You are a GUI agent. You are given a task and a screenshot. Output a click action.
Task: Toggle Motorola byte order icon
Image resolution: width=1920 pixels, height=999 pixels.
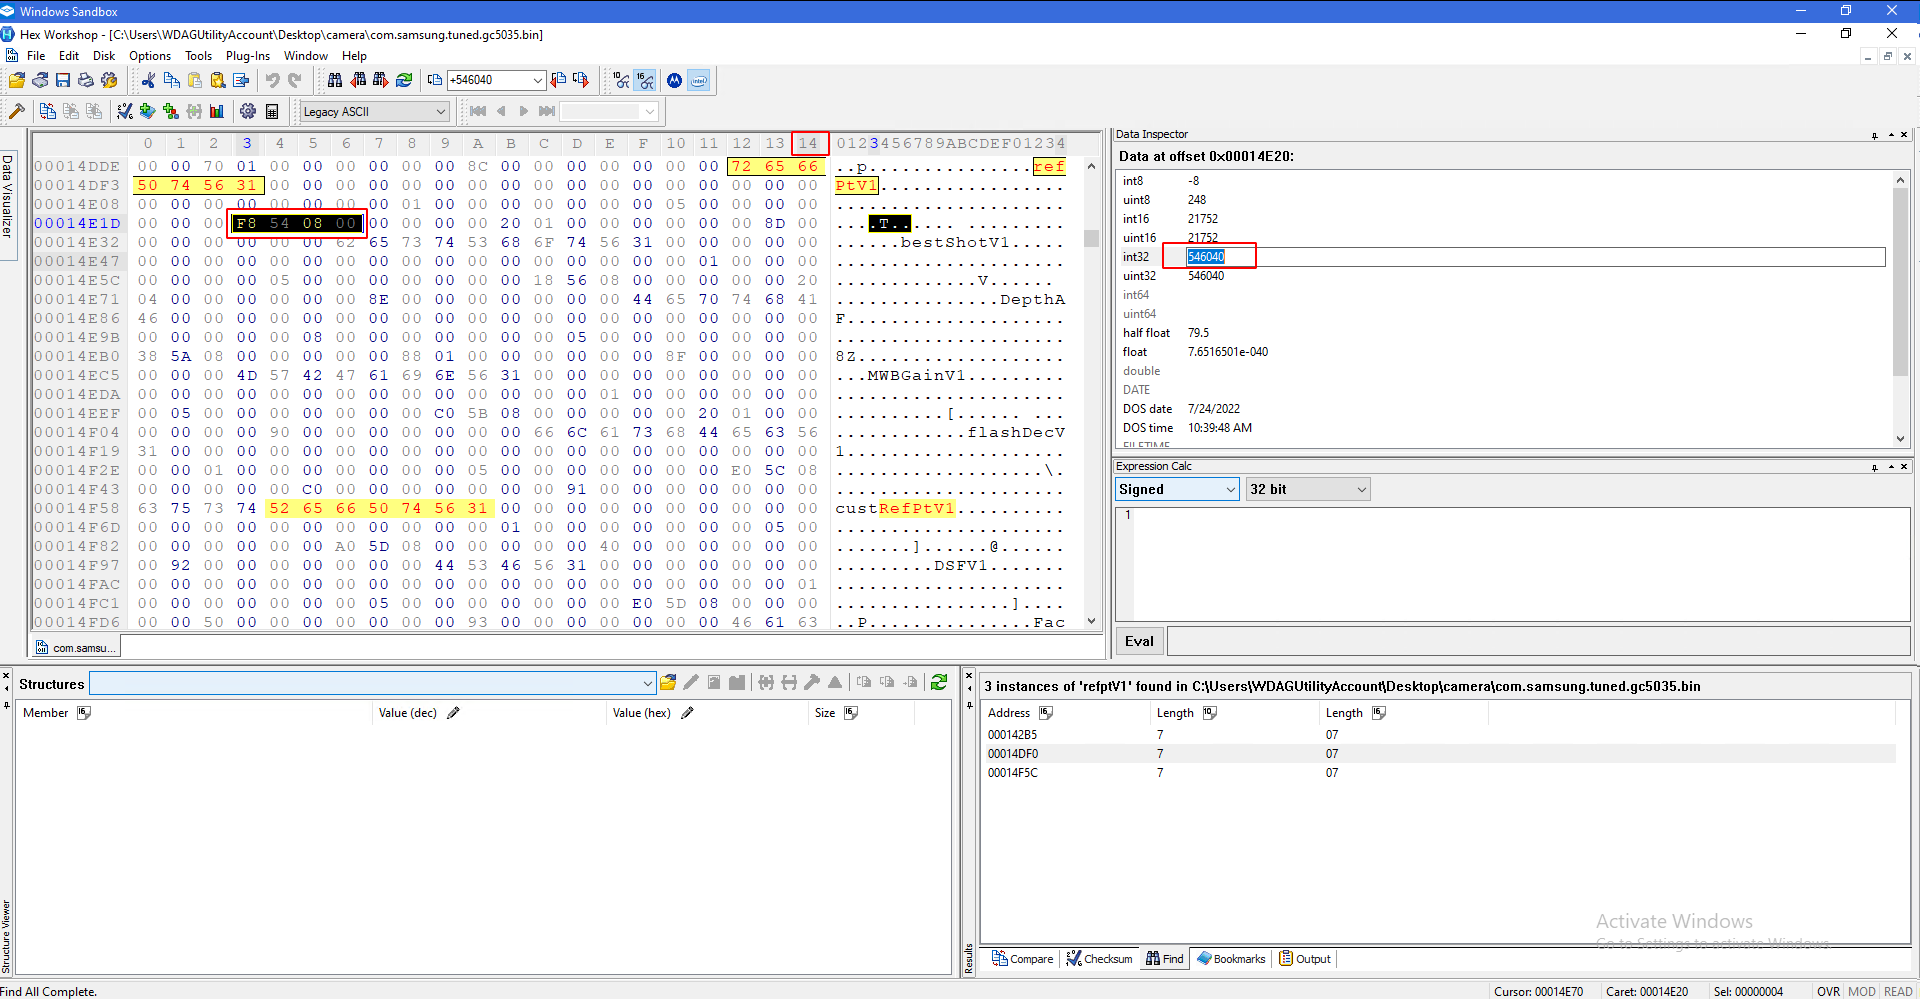675,80
